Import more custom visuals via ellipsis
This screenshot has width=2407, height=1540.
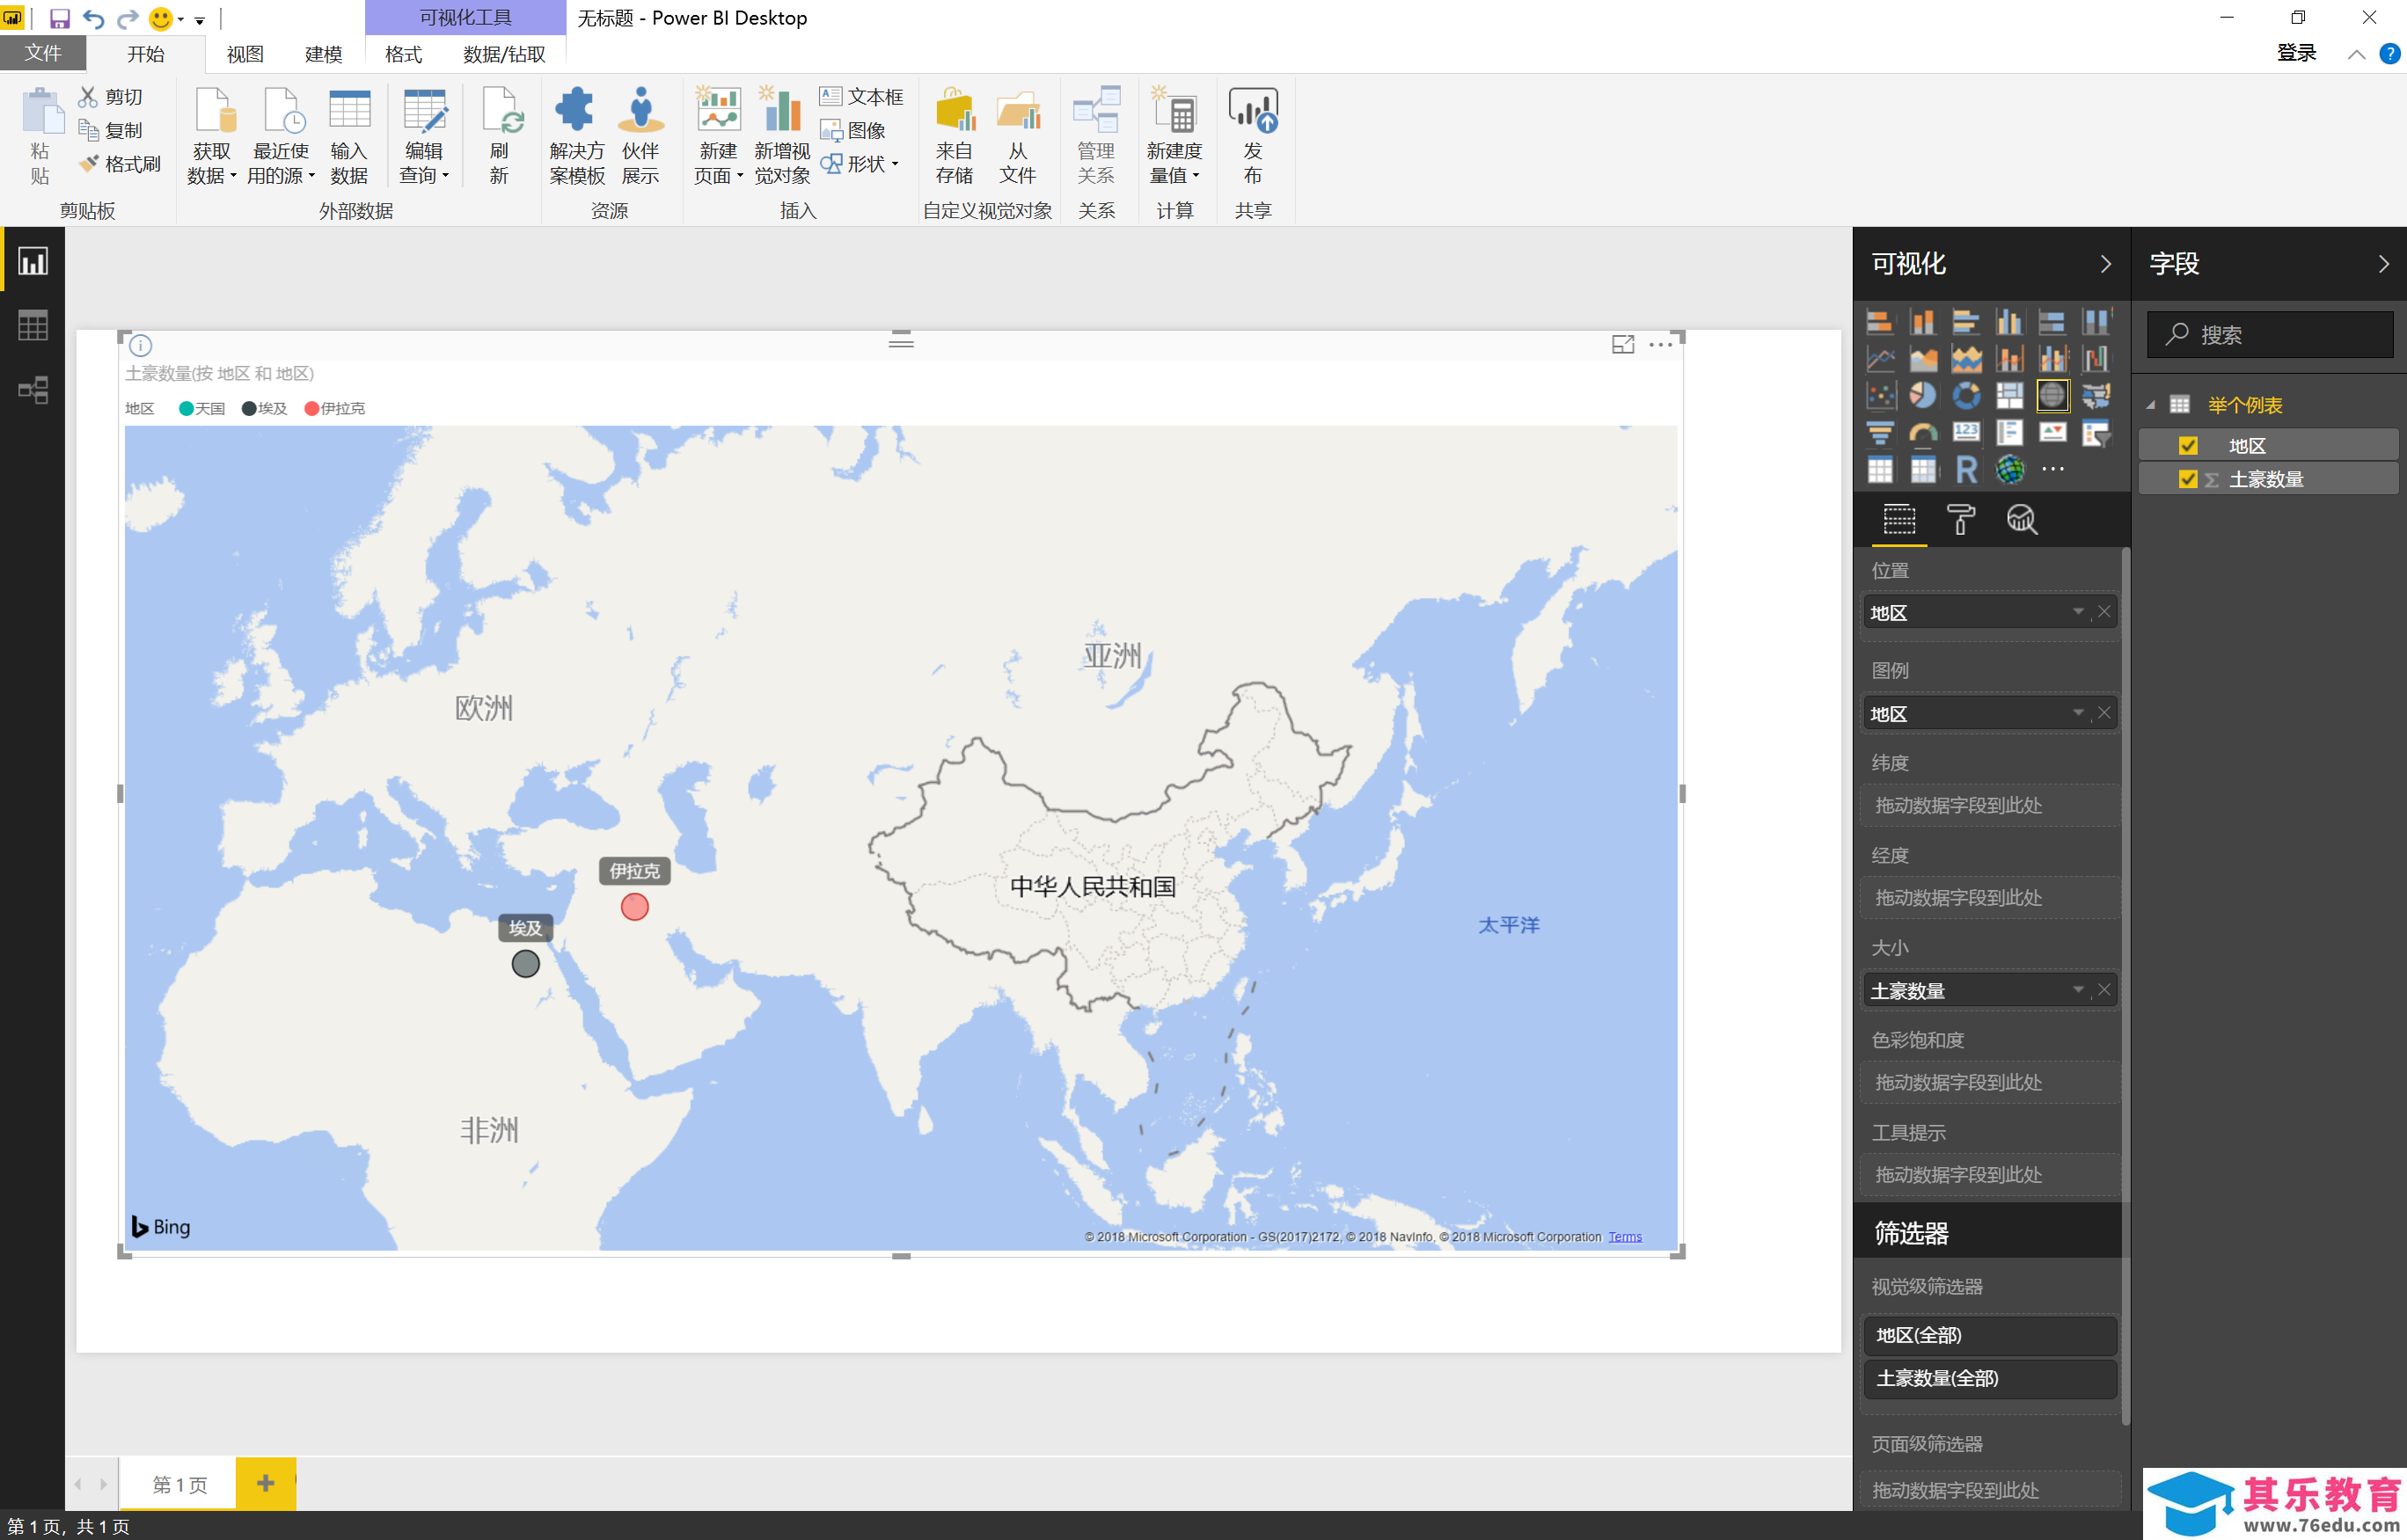pyautogui.click(x=2053, y=469)
